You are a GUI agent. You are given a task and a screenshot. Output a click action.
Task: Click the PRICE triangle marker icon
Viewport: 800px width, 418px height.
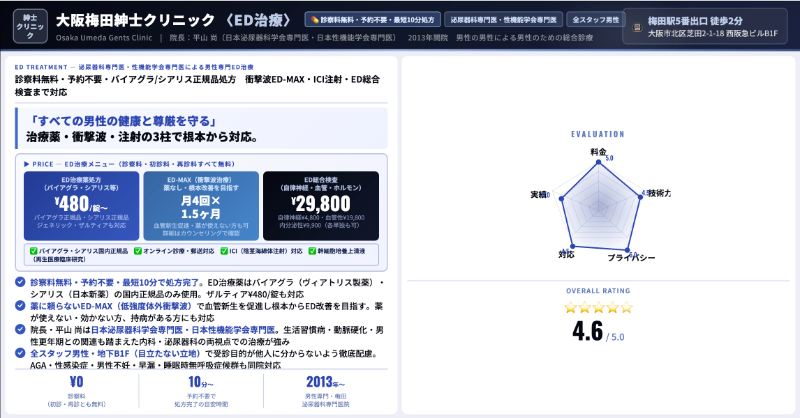coord(26,161)
